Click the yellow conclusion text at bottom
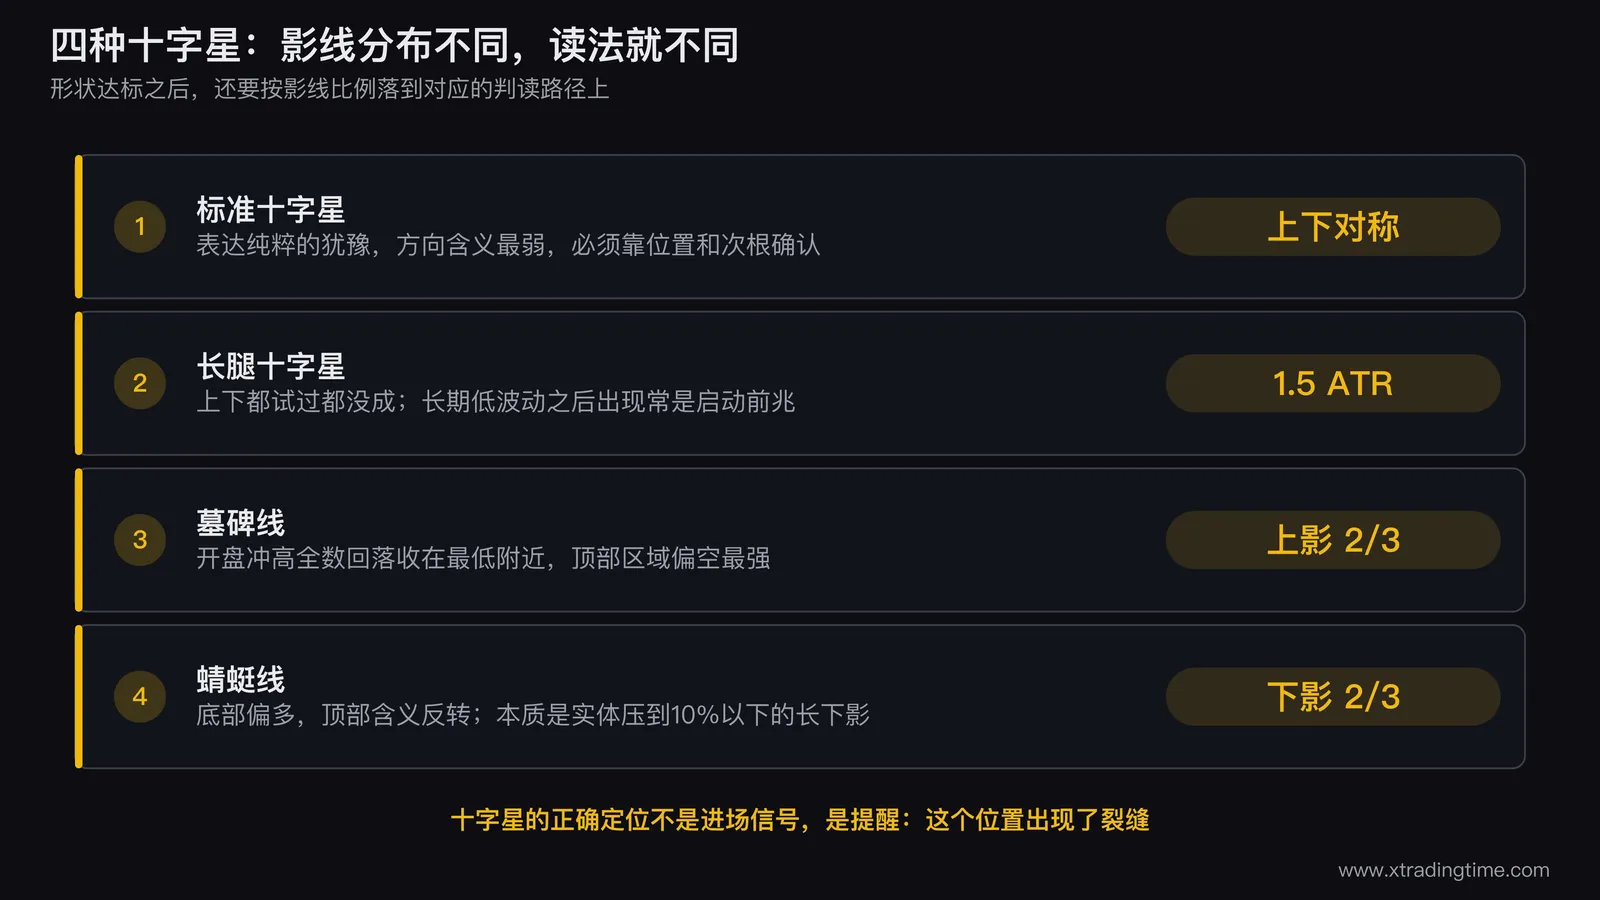The height and width of the screenshot is (900, 1600). (x=800, y=820)
